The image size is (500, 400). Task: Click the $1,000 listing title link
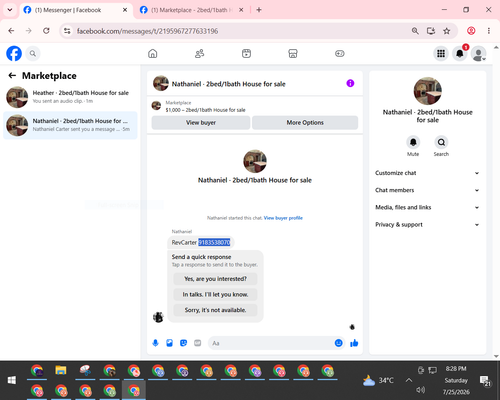(x=205, y=110)
